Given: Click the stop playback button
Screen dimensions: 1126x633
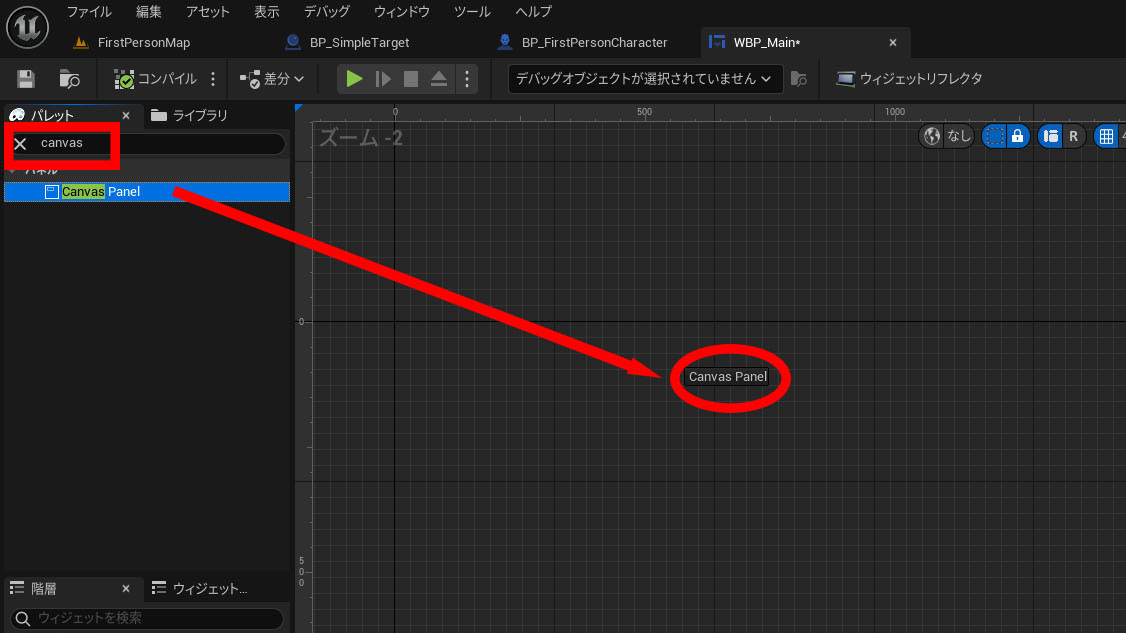Looking at the screenshot, I should tap(411, 79).
